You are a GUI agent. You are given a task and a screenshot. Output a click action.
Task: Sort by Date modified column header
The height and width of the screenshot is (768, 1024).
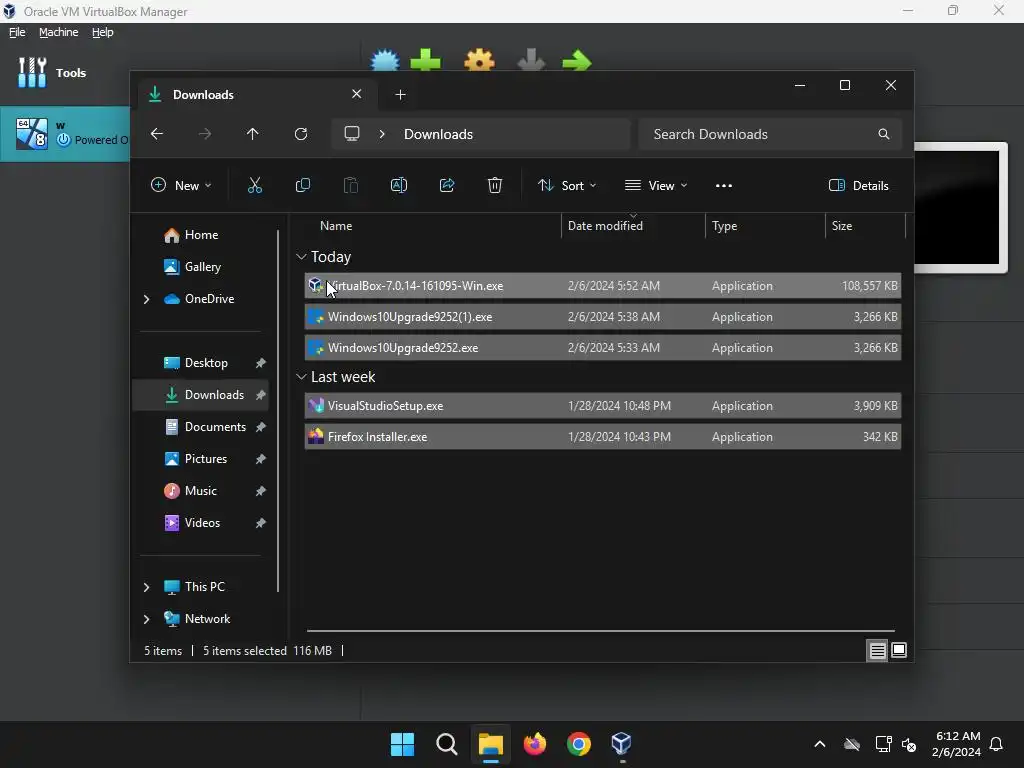(605, 226)
